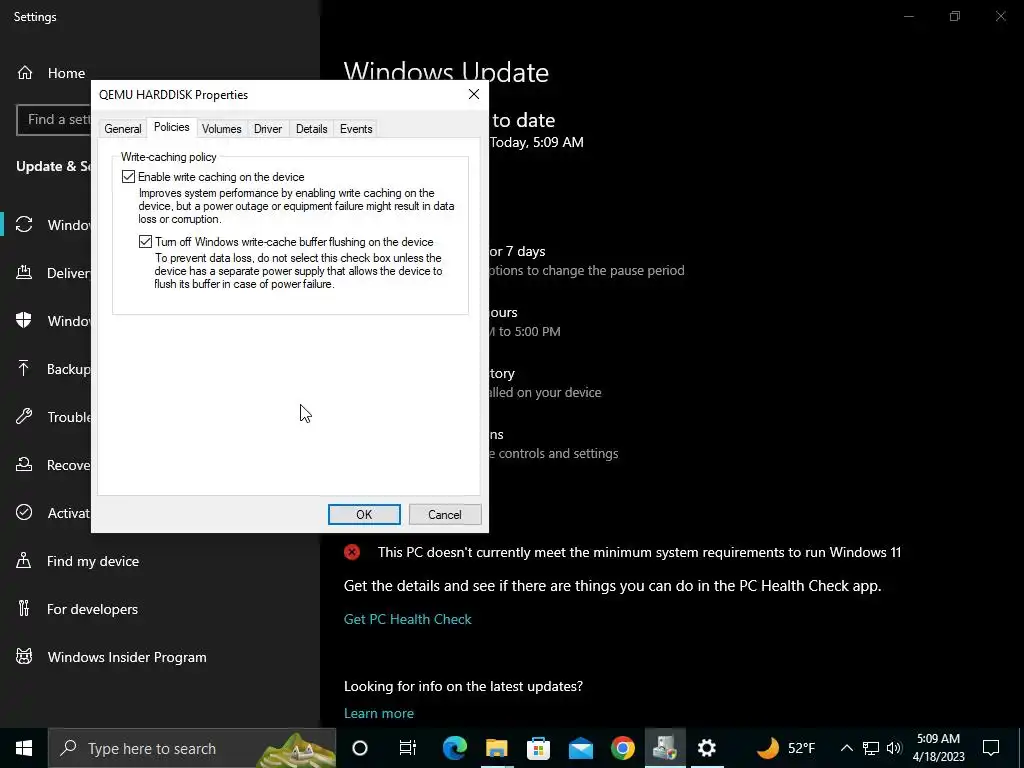This screenshot has width=1024, height=768.
Task: Click the network icon in system tray
Action: [x=871, y=748]
